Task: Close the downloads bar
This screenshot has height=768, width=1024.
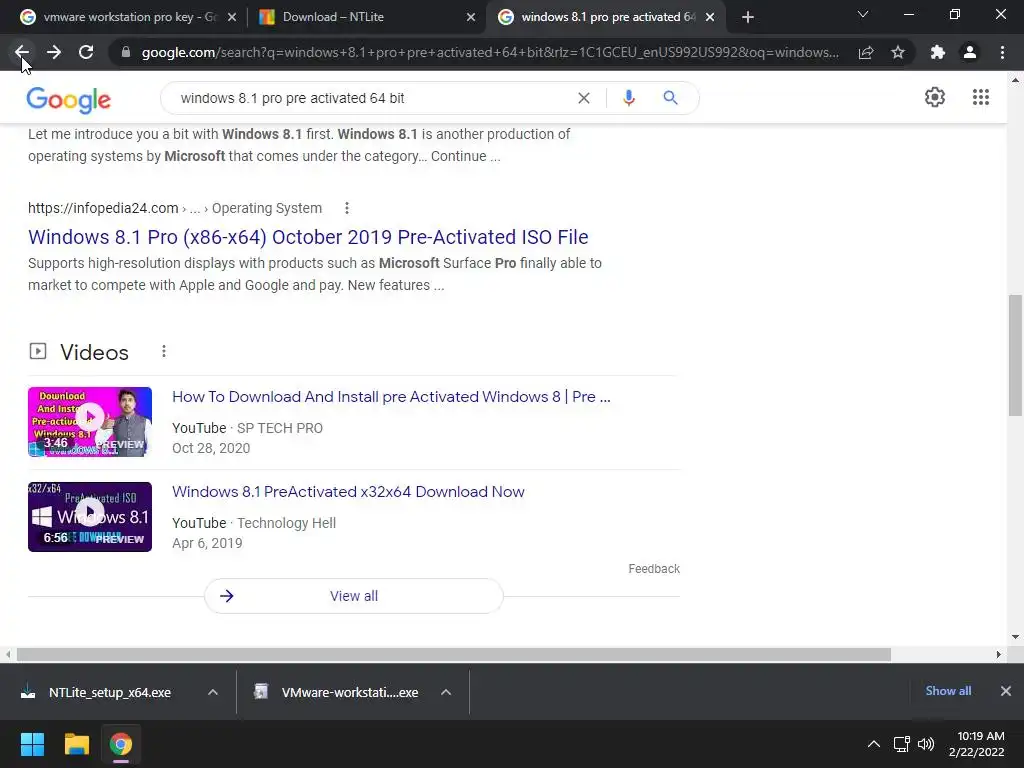Action: point(1006,691)
